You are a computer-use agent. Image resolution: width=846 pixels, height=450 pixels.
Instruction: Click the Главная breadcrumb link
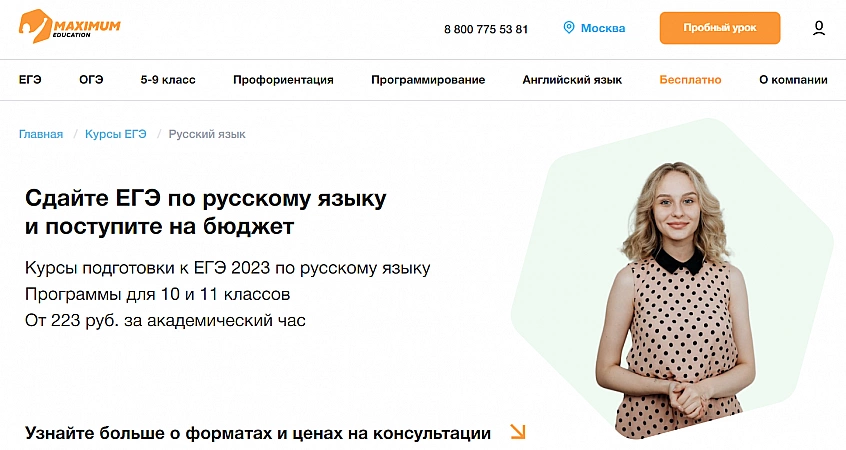click(x=41, y=134)
